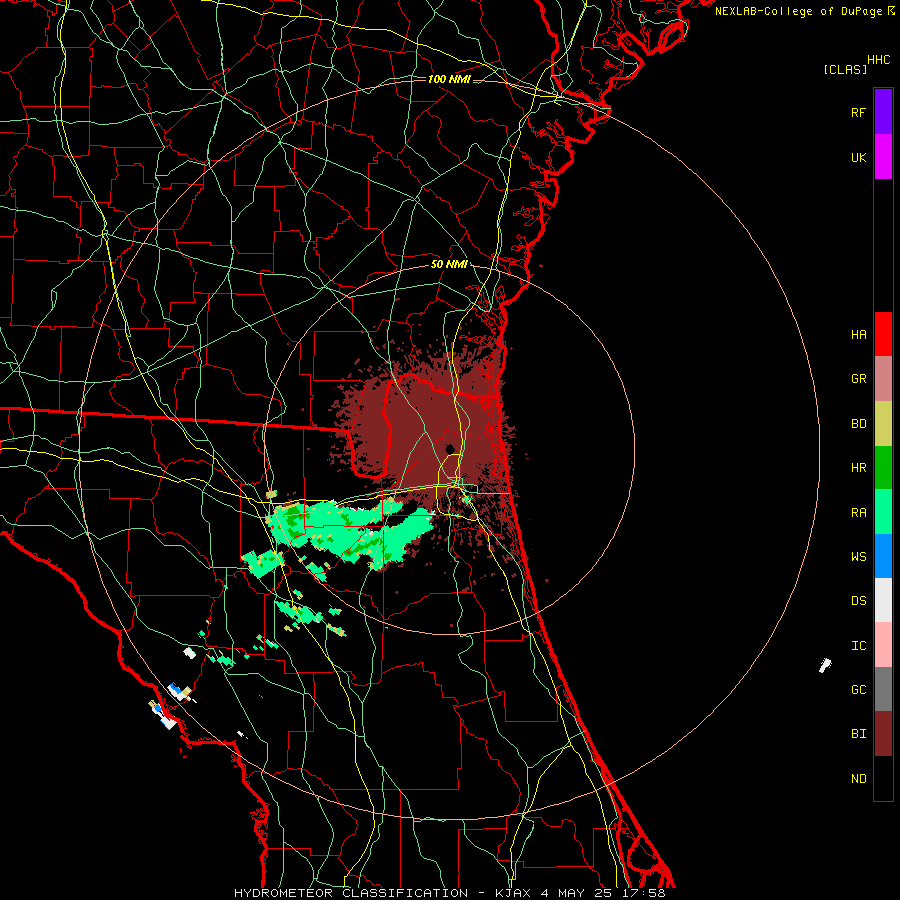Screen dimensions: 900x900
Task: Click the HA legend label
Action: [858, 335]
